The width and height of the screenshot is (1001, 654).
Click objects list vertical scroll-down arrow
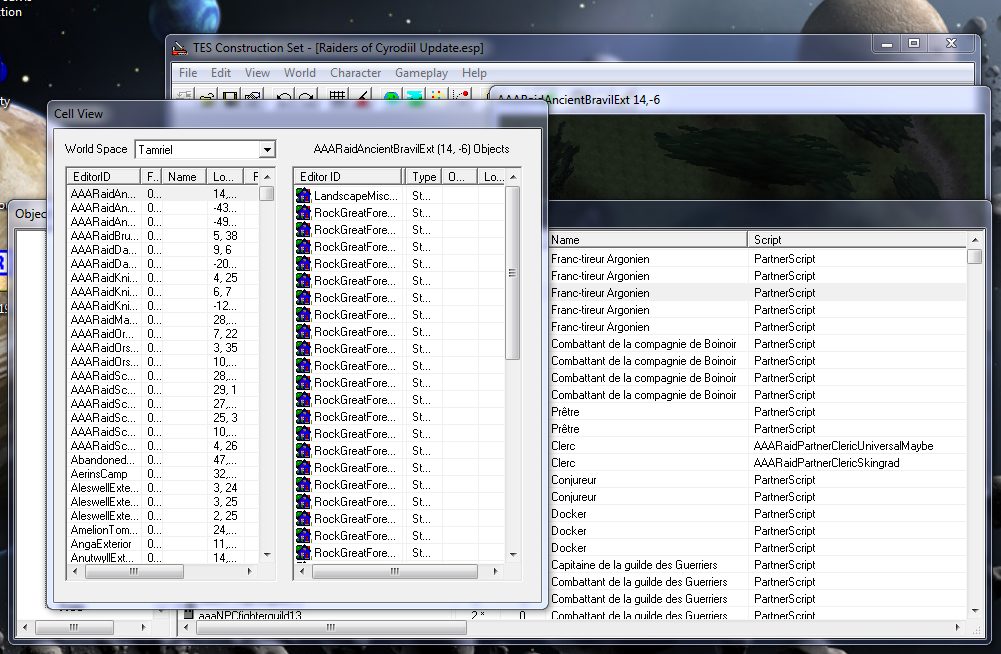point(513,555)
